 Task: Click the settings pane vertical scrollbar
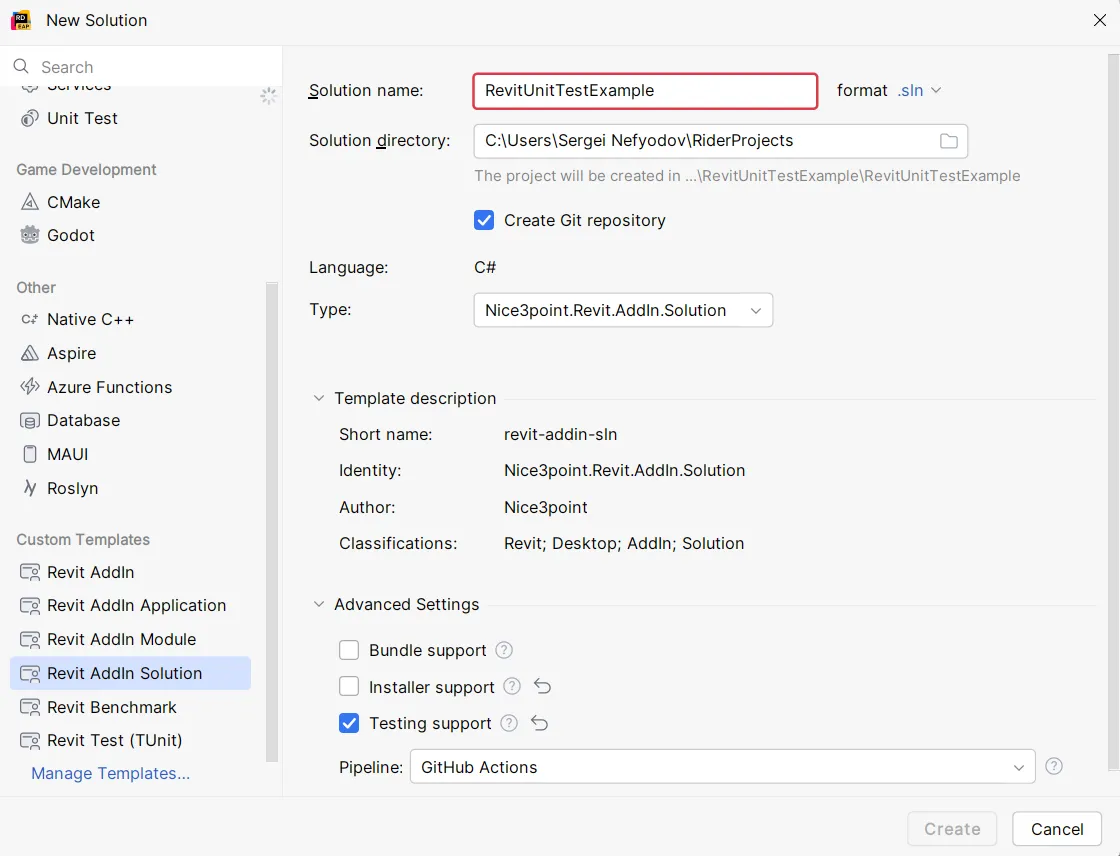[x=1114, y=412]
